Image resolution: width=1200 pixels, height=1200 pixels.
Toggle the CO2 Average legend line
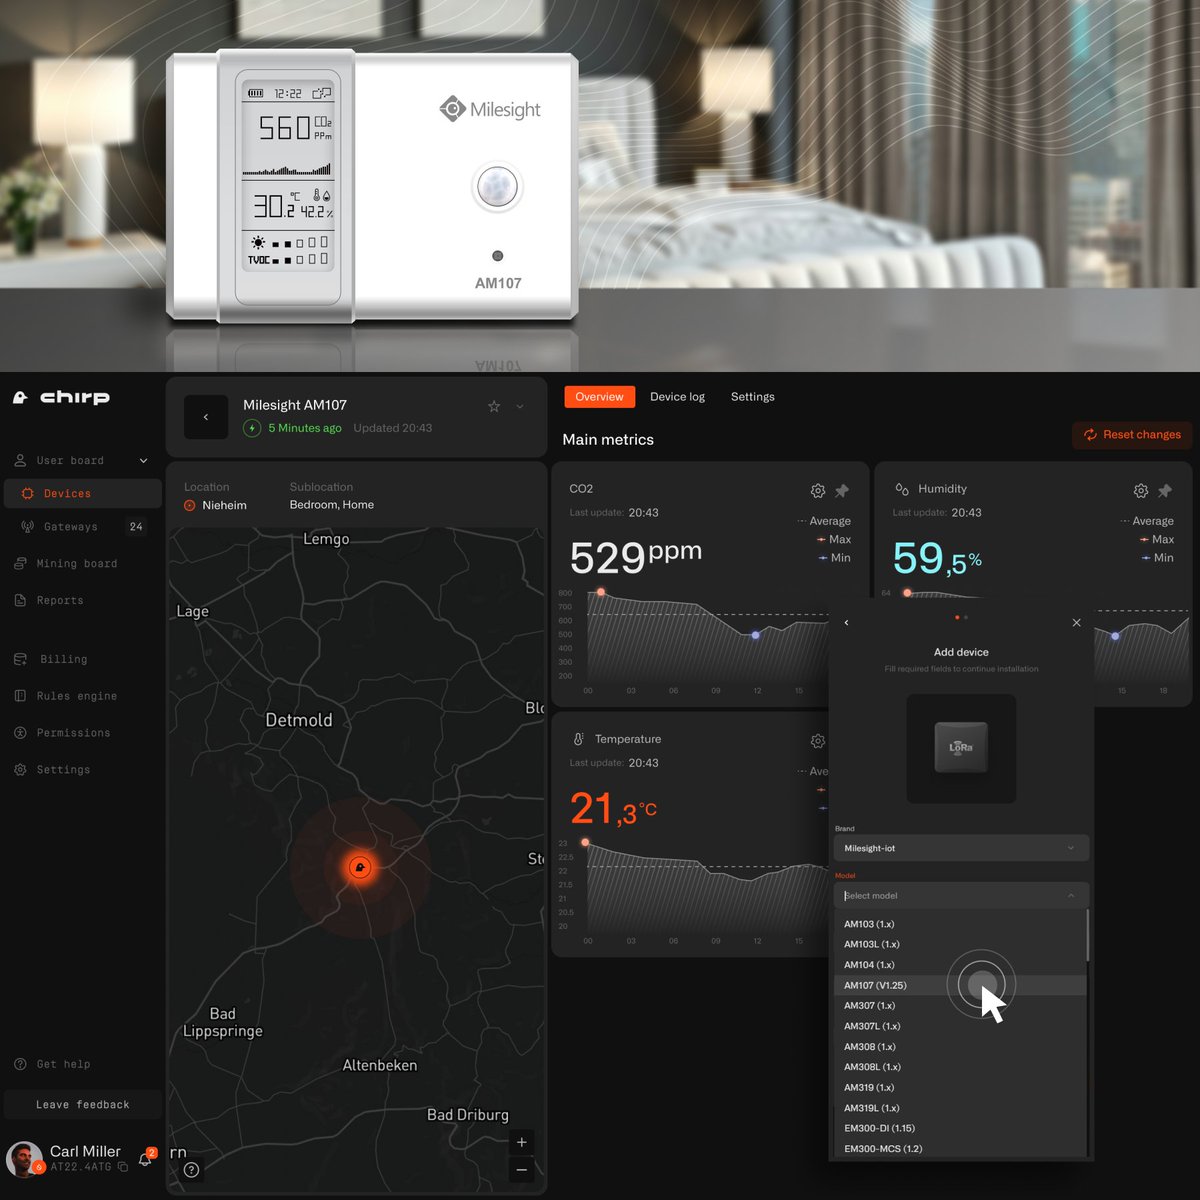click(824, 521)
